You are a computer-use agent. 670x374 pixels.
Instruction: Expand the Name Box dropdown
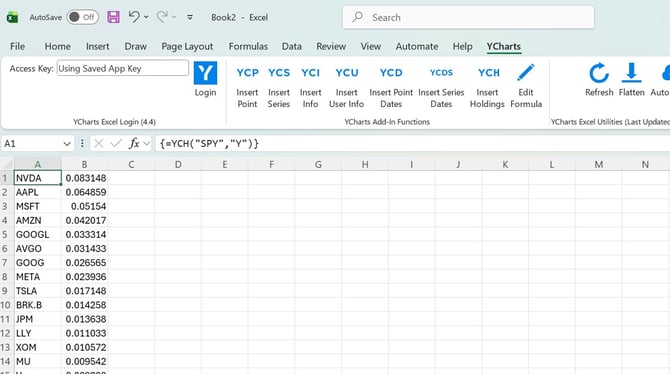(x=67, y=144)
